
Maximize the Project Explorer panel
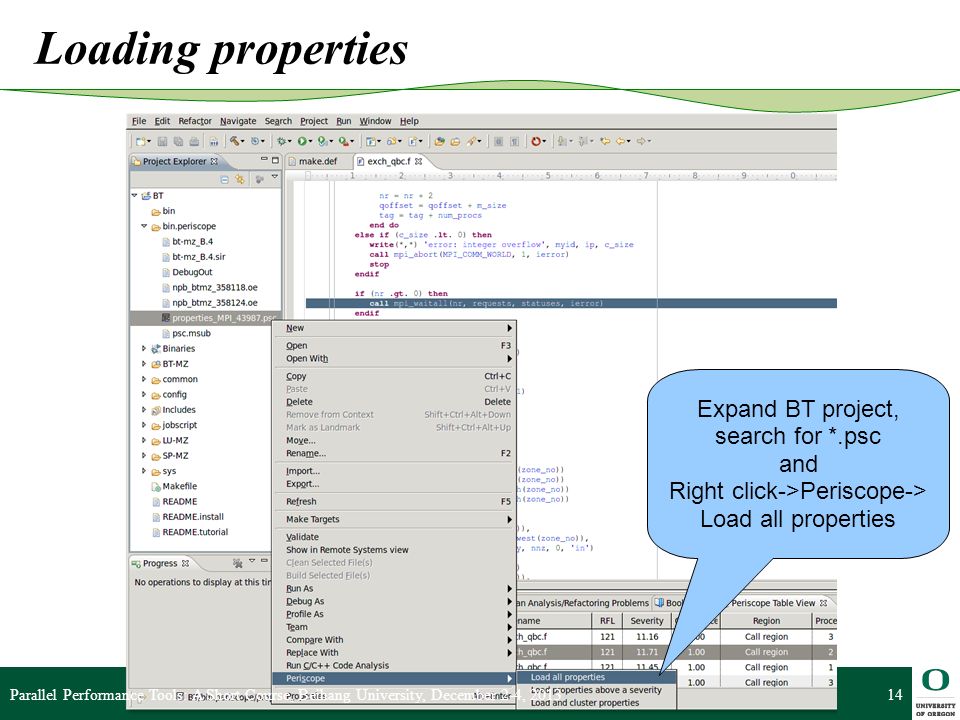click(276, 160)
